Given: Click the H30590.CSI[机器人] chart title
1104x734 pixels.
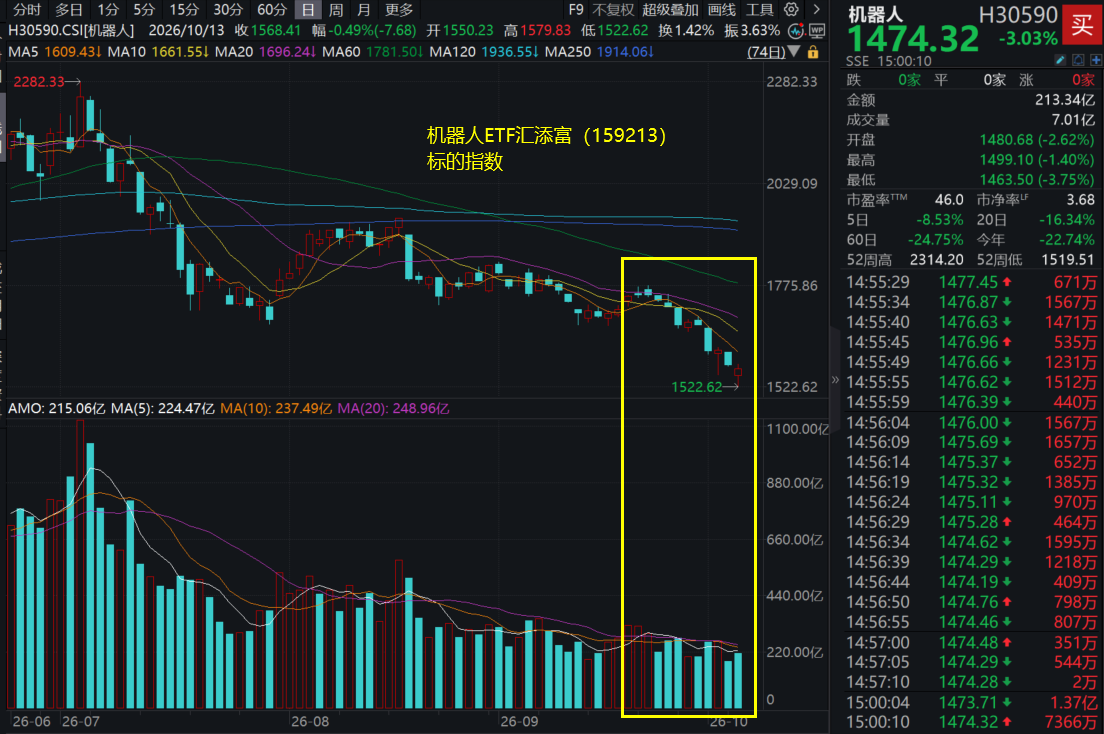Looking at the screenshot, I should [71, 31].
